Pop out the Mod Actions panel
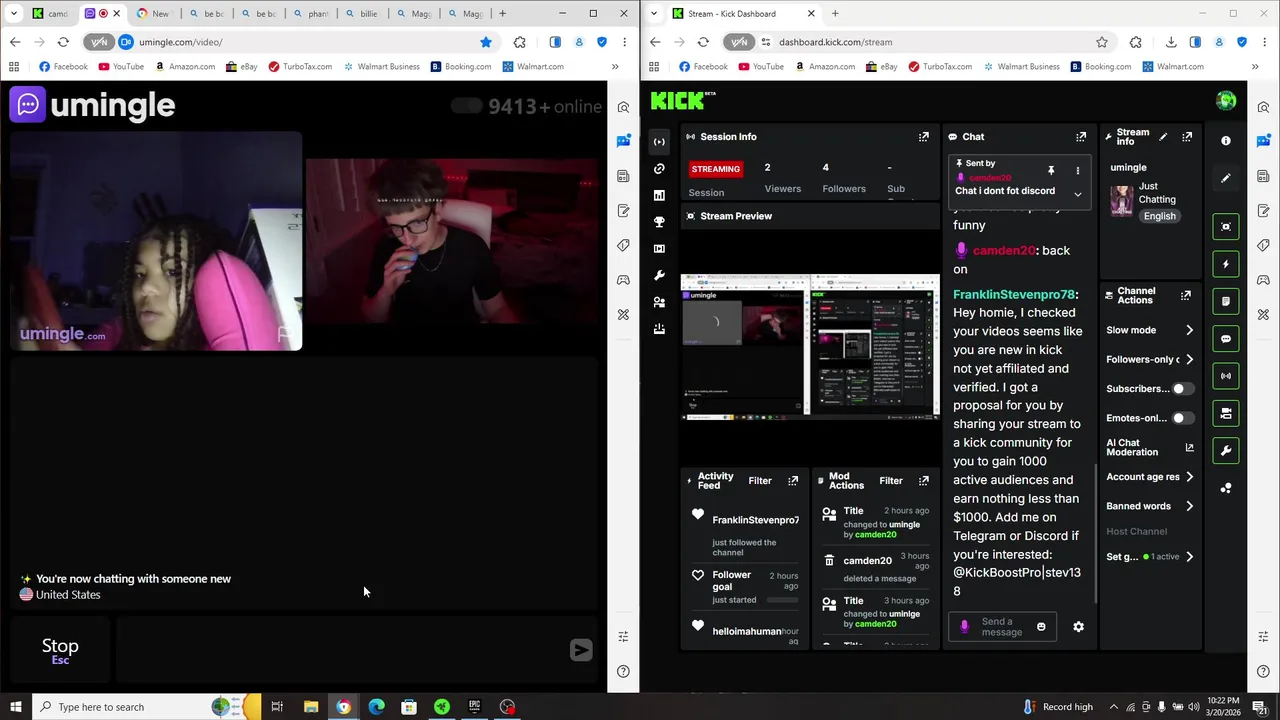This screenshot has width=1280, height=720. pyautogui.click(x=924, y=481)
